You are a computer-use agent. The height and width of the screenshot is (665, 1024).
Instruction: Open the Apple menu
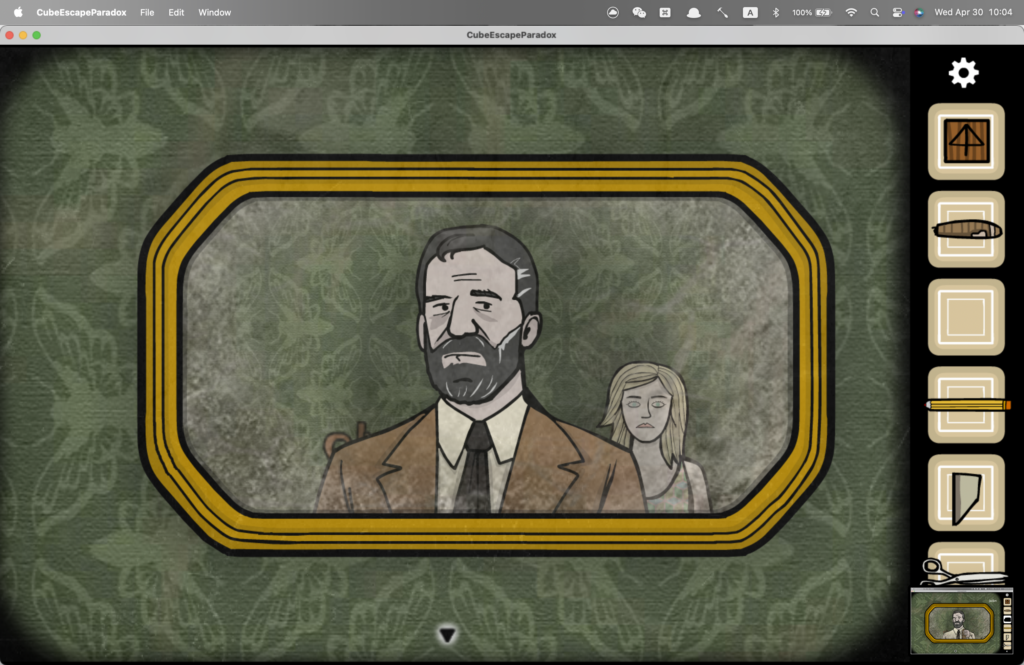pyautogui.click(x=18, y=12)
